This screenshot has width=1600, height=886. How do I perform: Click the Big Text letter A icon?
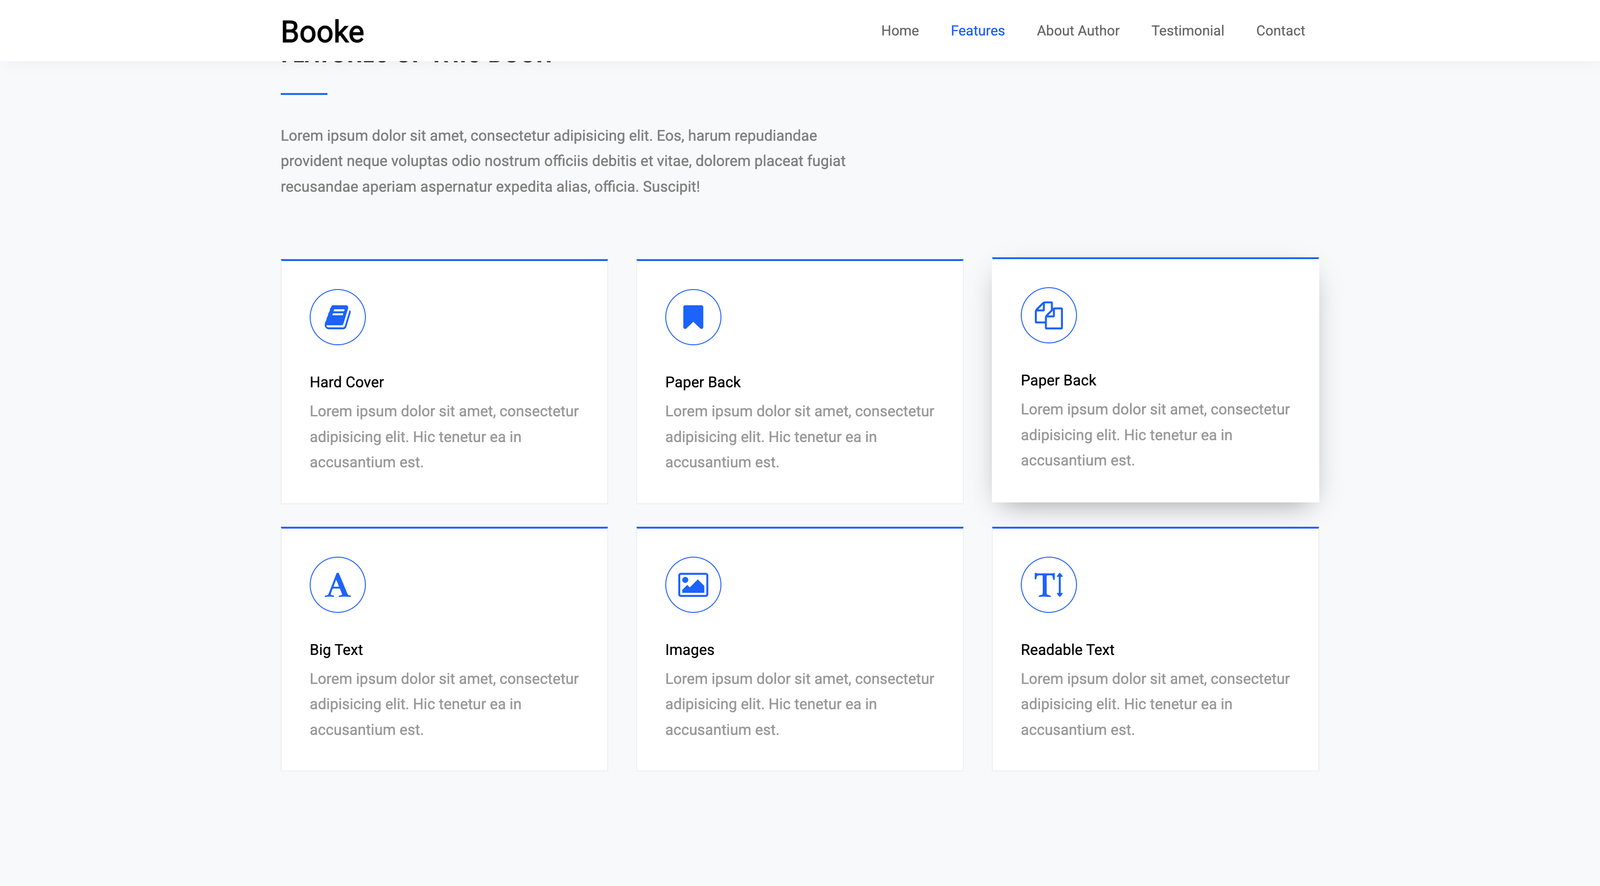pos(338,585)
